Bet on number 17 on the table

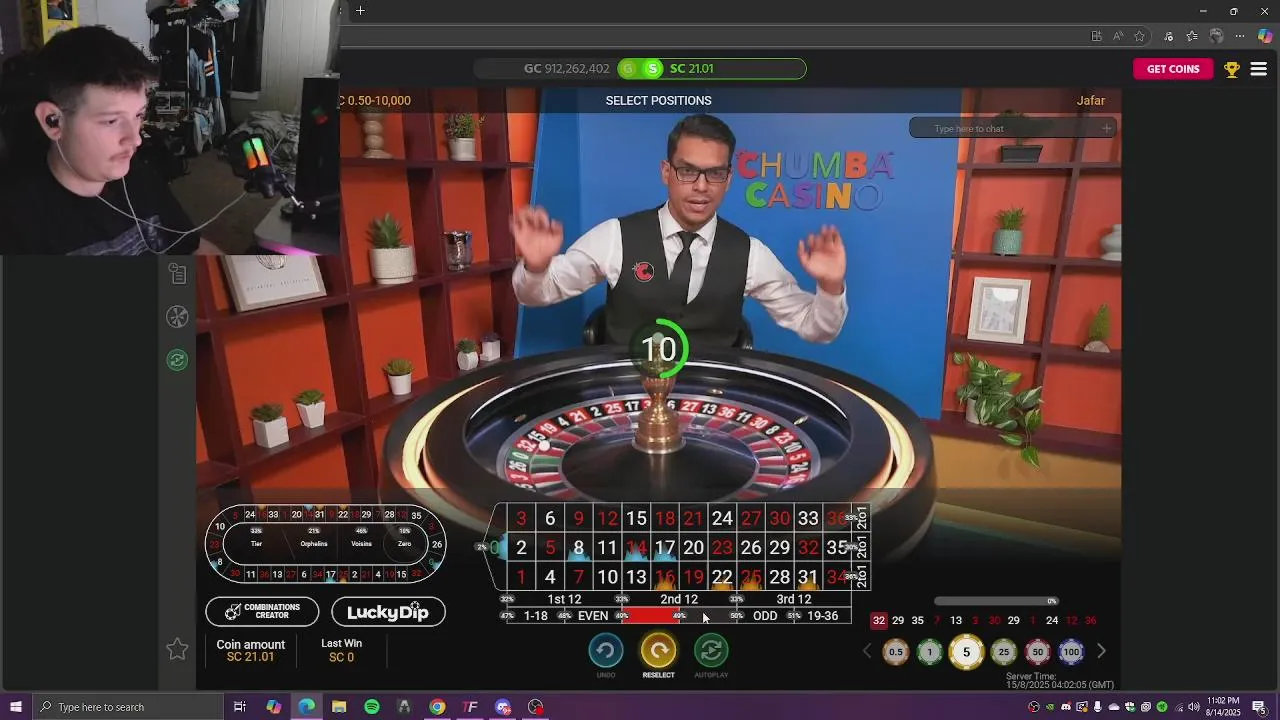point(665,548)
